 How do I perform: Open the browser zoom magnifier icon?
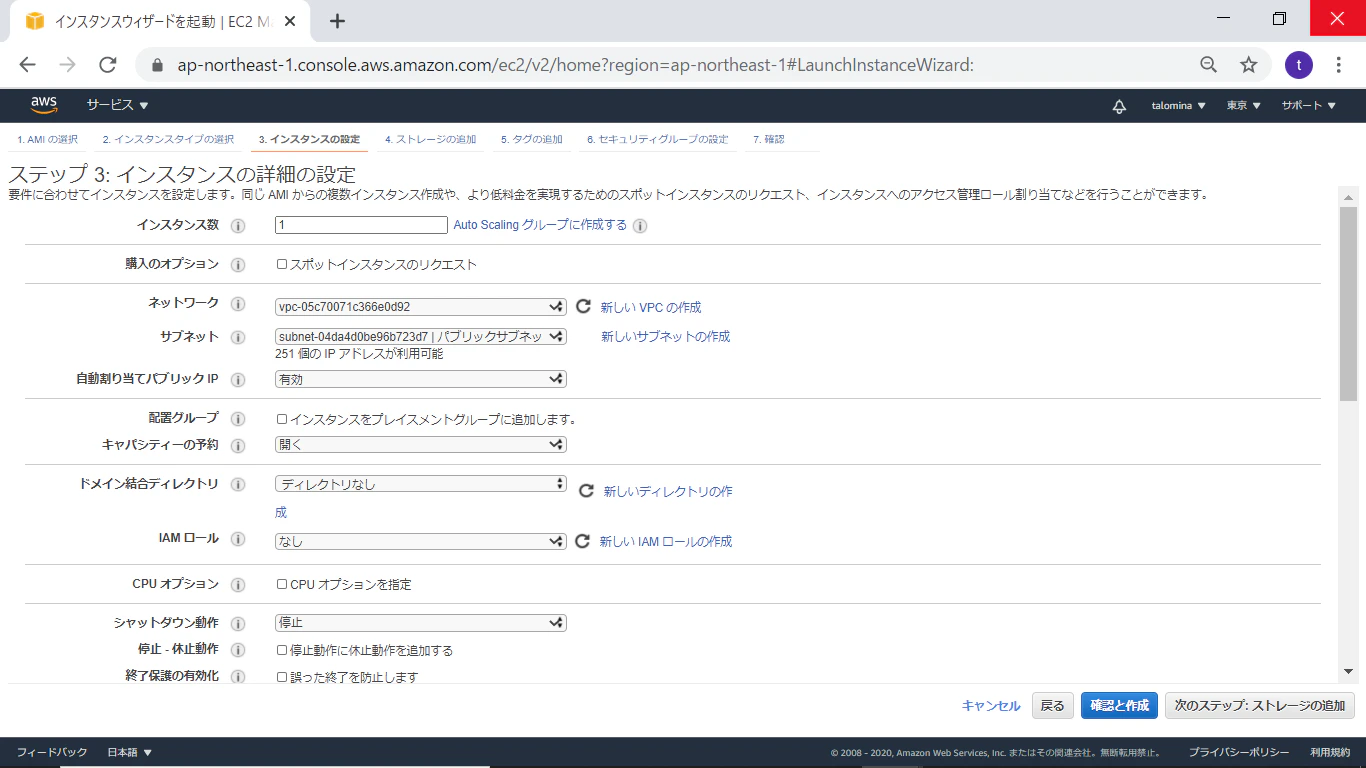click(x=1208, y=65)
